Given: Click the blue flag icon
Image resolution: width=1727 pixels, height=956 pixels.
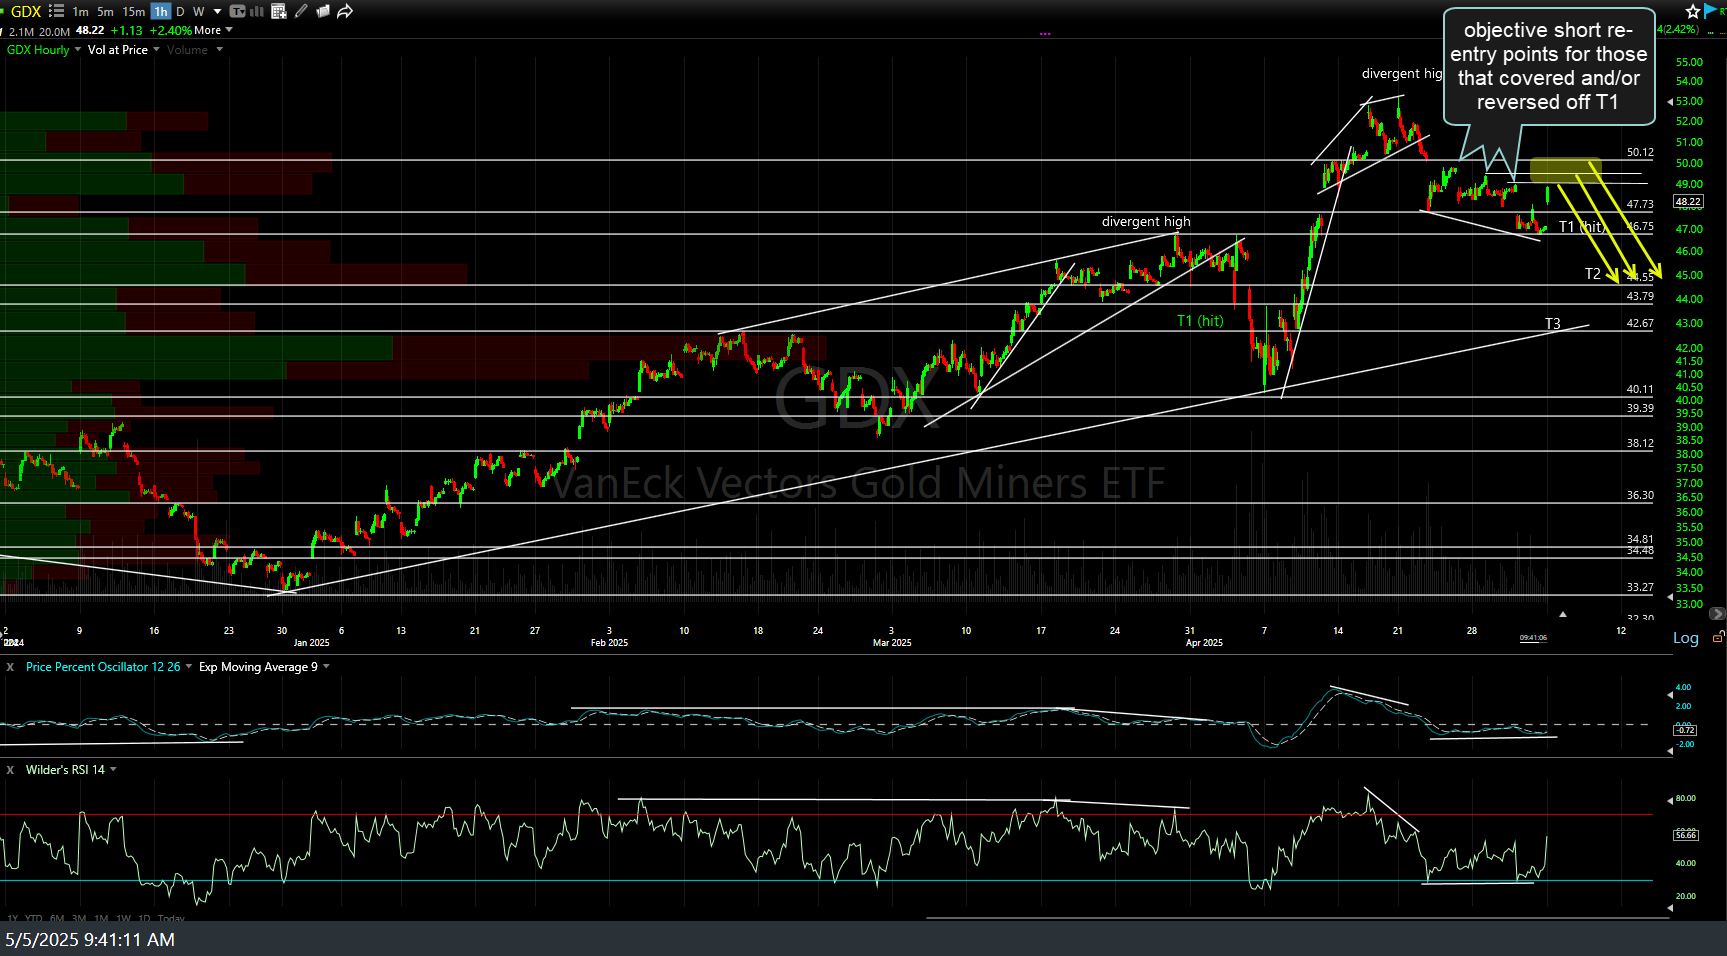Looking at the screenshot, I should 1711,11.
